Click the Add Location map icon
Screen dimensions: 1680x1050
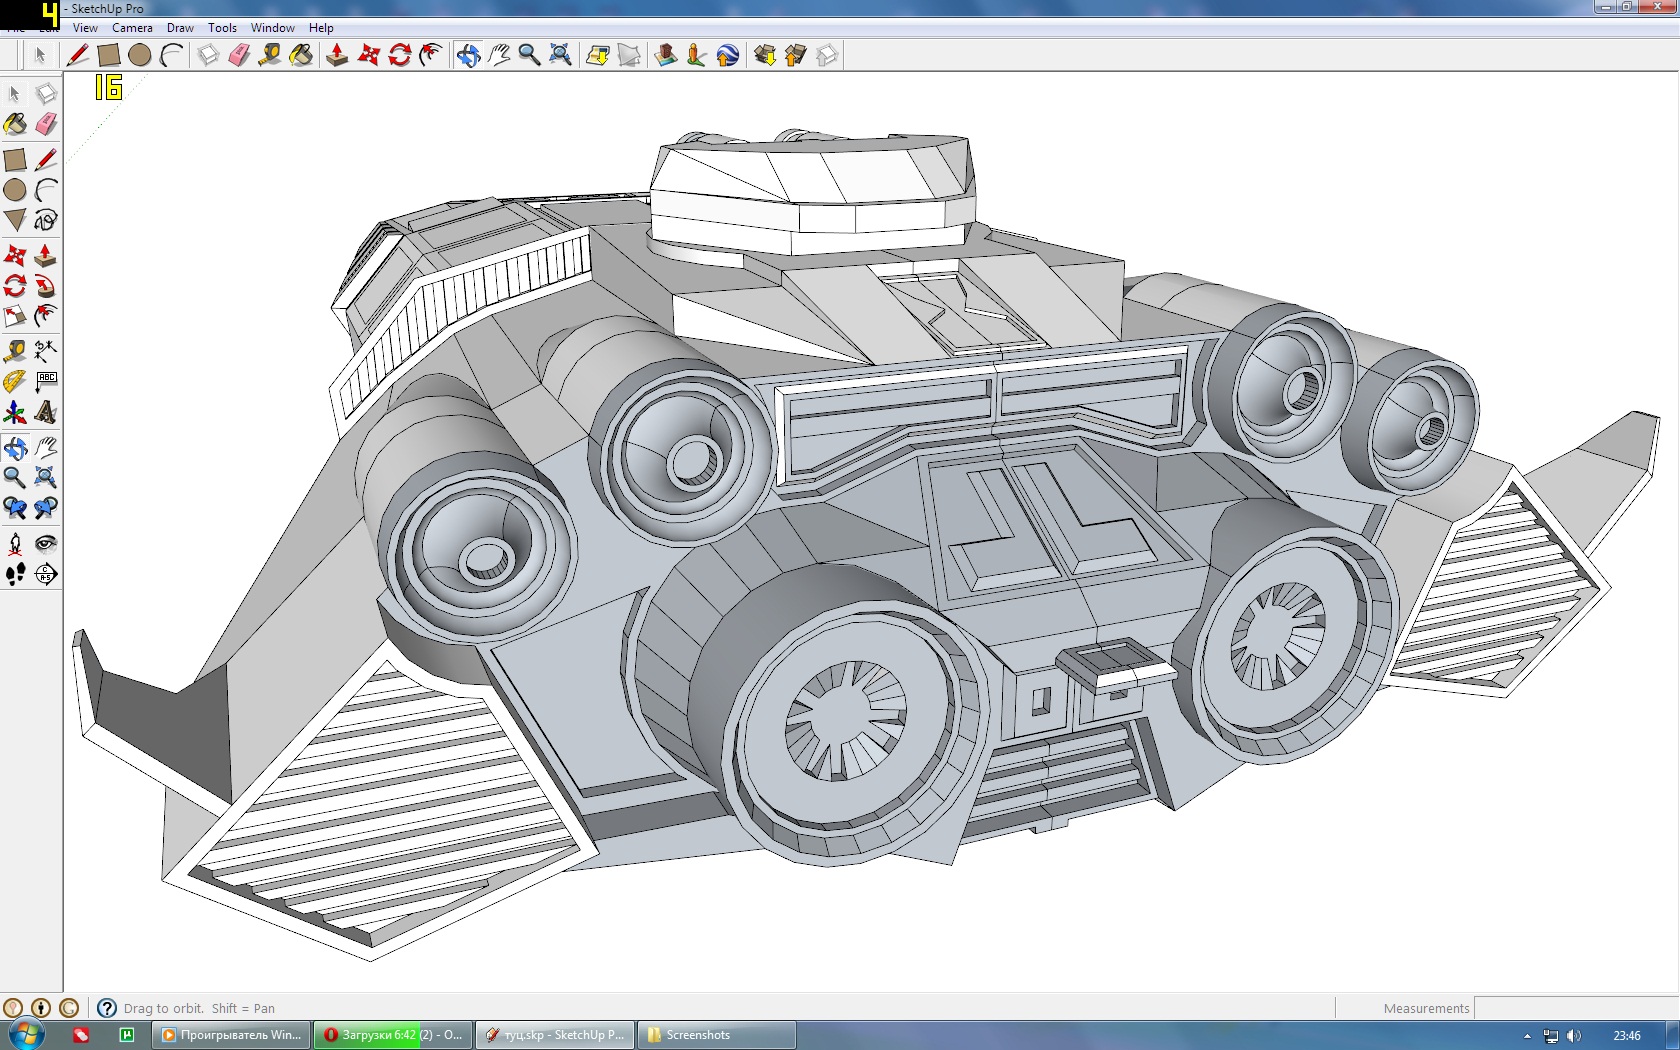click(598, 55)
